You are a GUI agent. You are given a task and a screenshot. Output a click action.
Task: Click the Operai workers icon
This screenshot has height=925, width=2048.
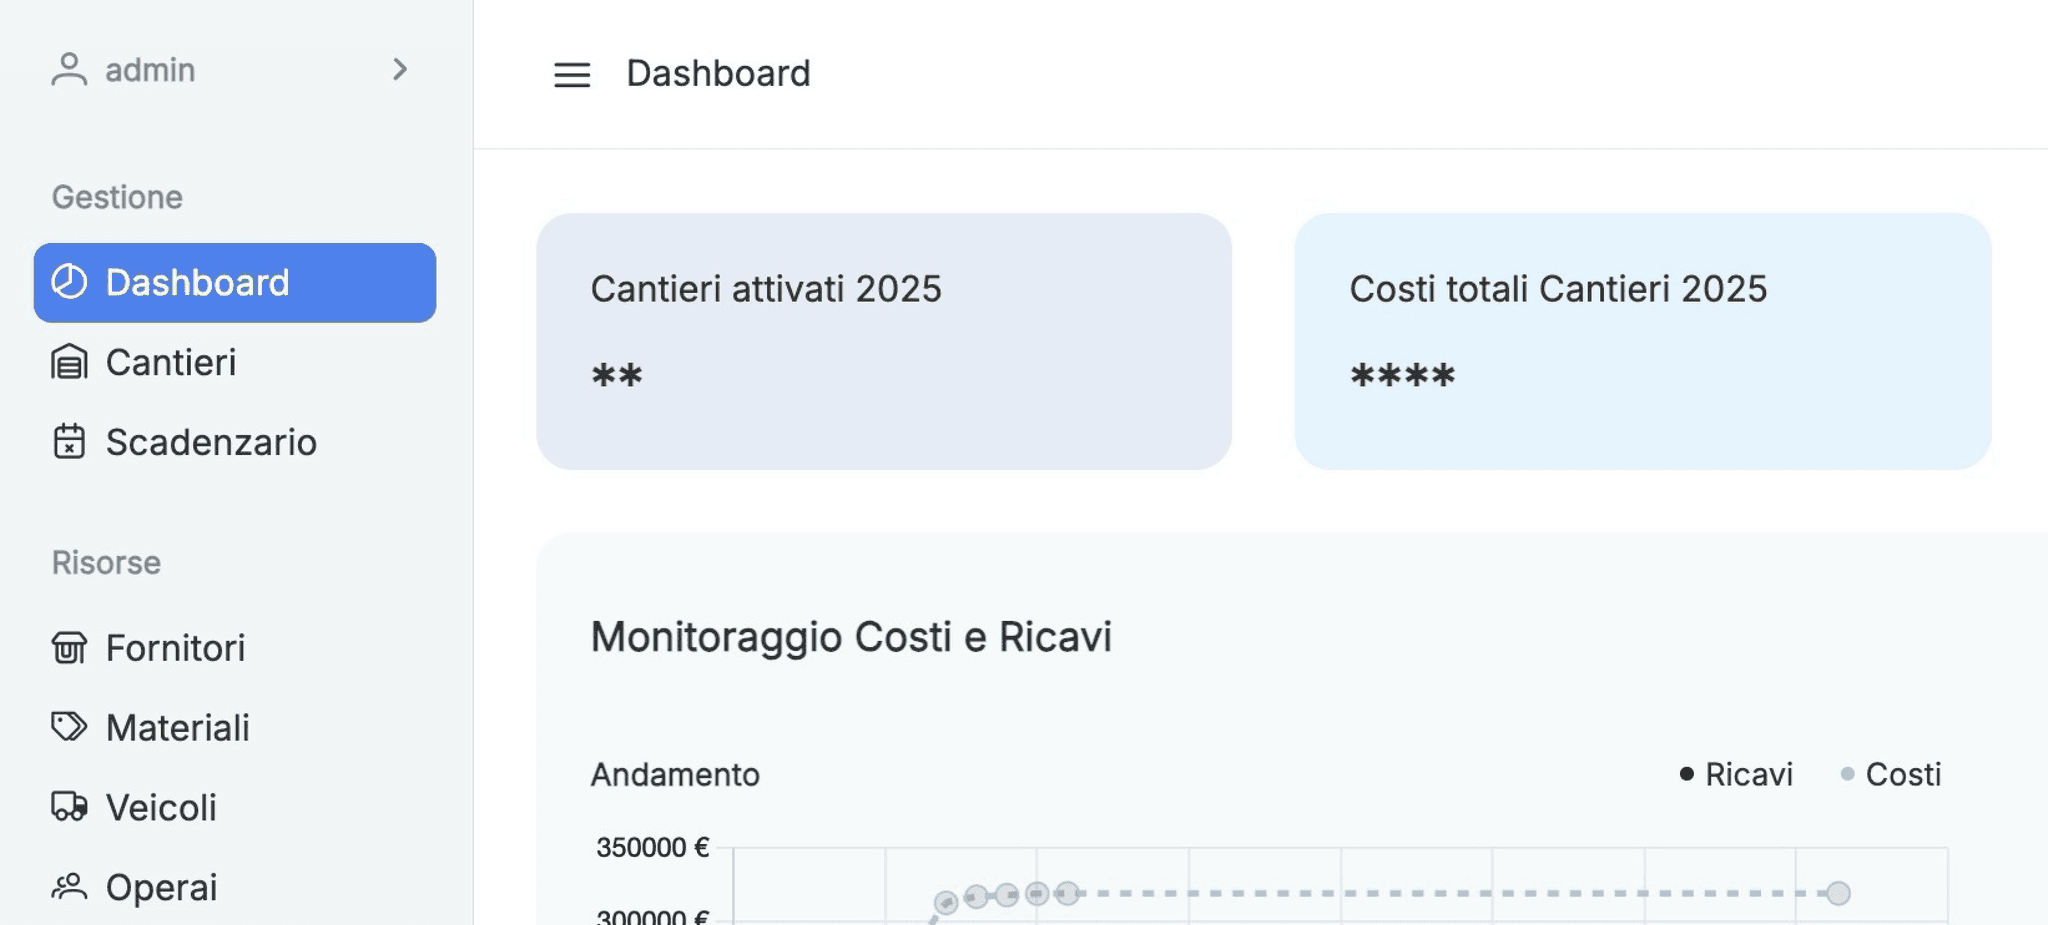[68, 886]
